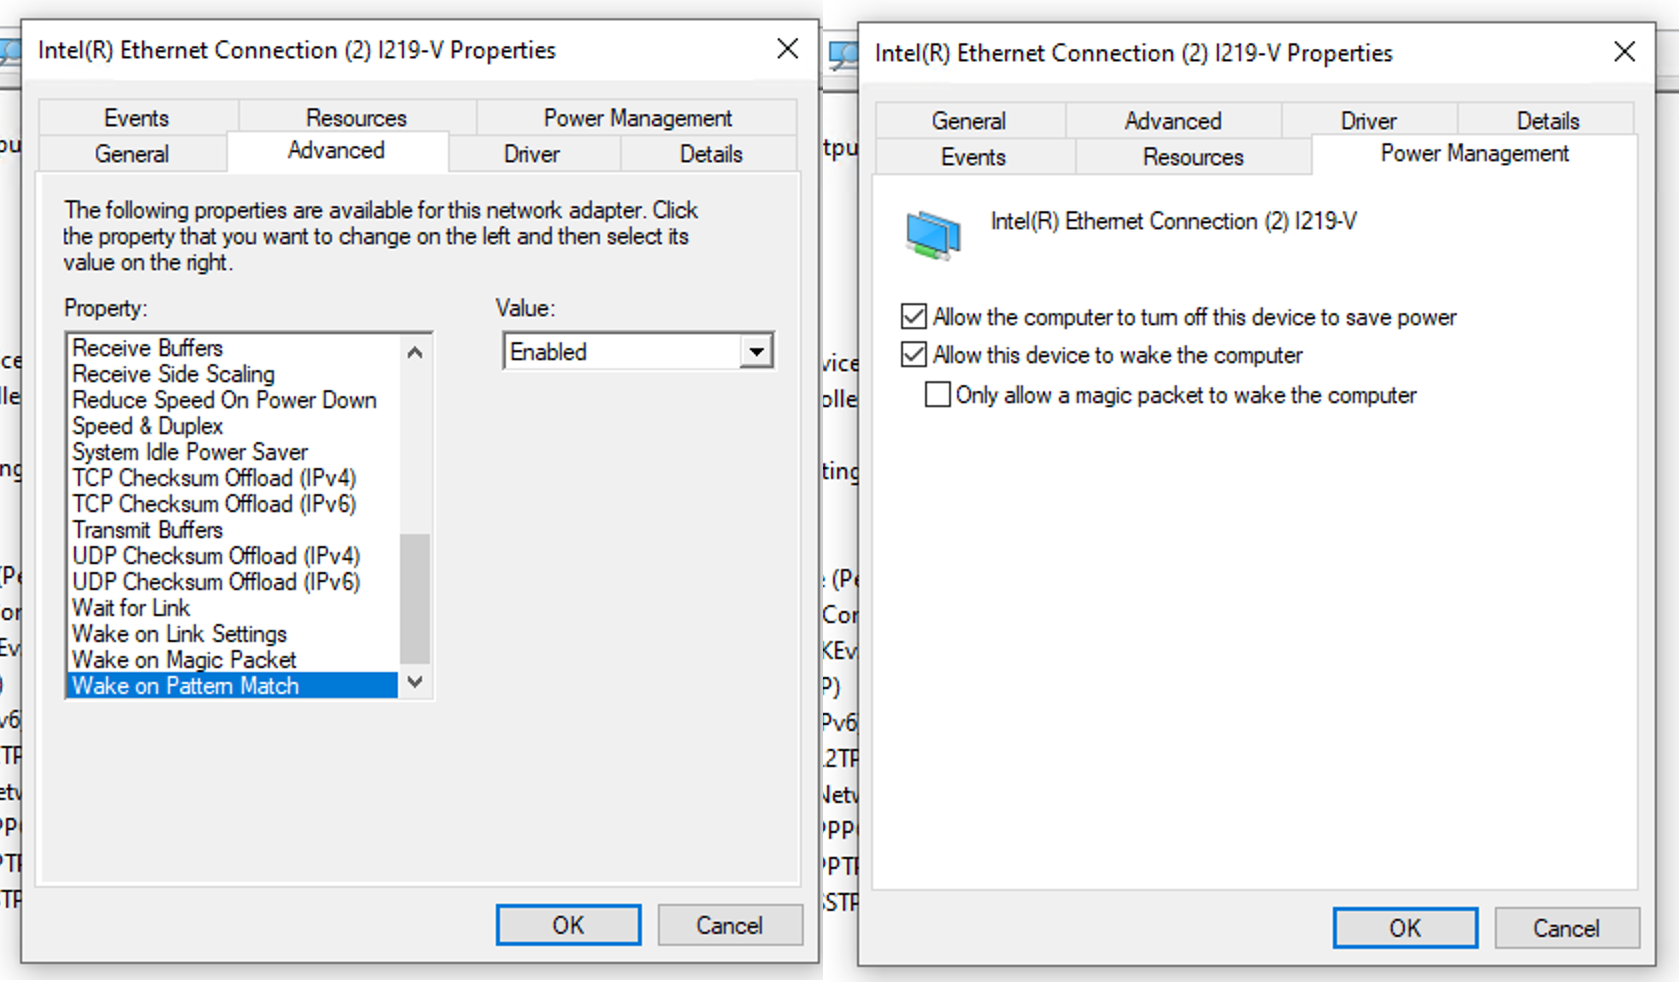This screenshot has height=982, width=1680.
Task: Click OK in the left dialog
Action: click(568, 925)
